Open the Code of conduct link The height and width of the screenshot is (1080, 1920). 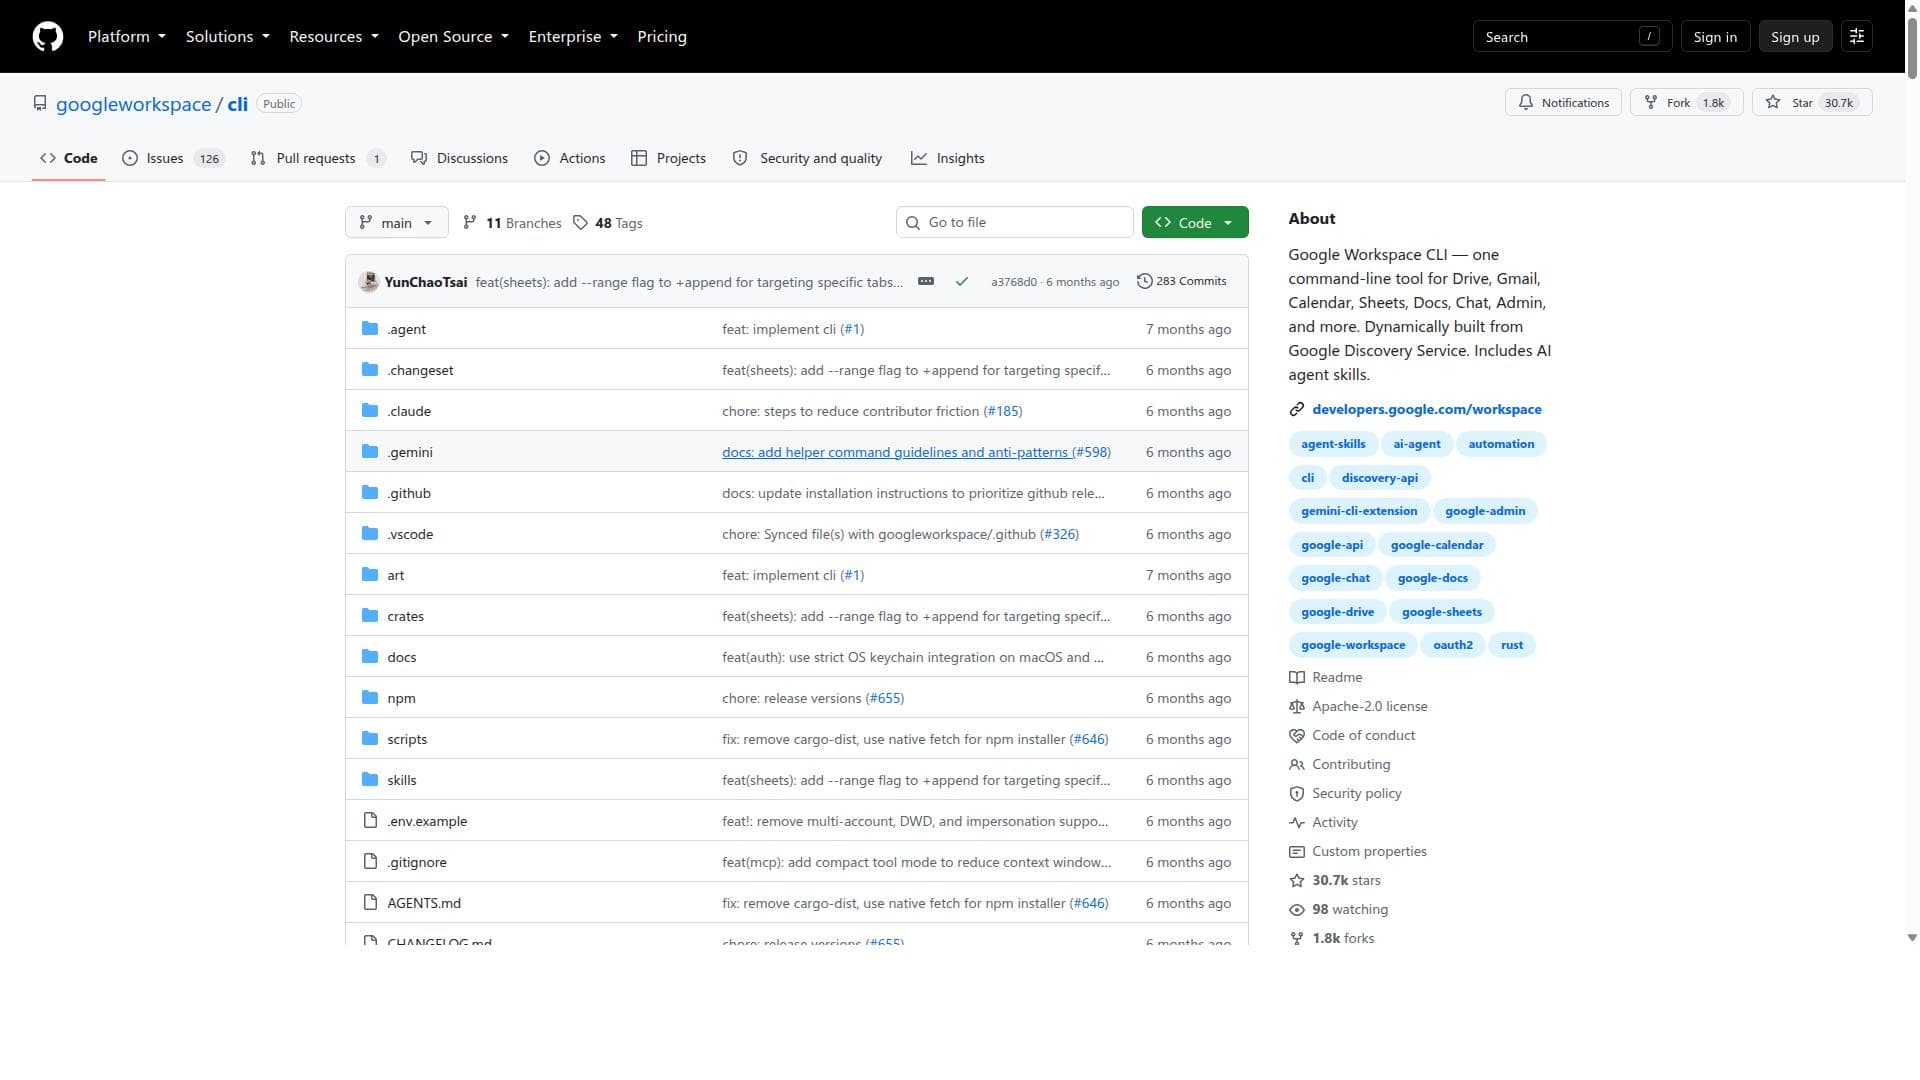coord(1352,736)
